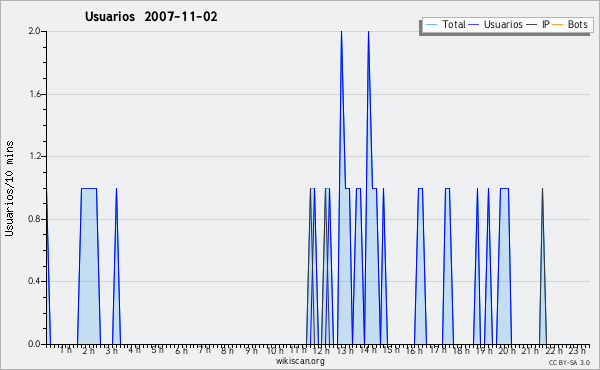600x370 pixels.
Task: Click the 'CC BY-SA 3.0' license text
Action: (x=569, y=362)
